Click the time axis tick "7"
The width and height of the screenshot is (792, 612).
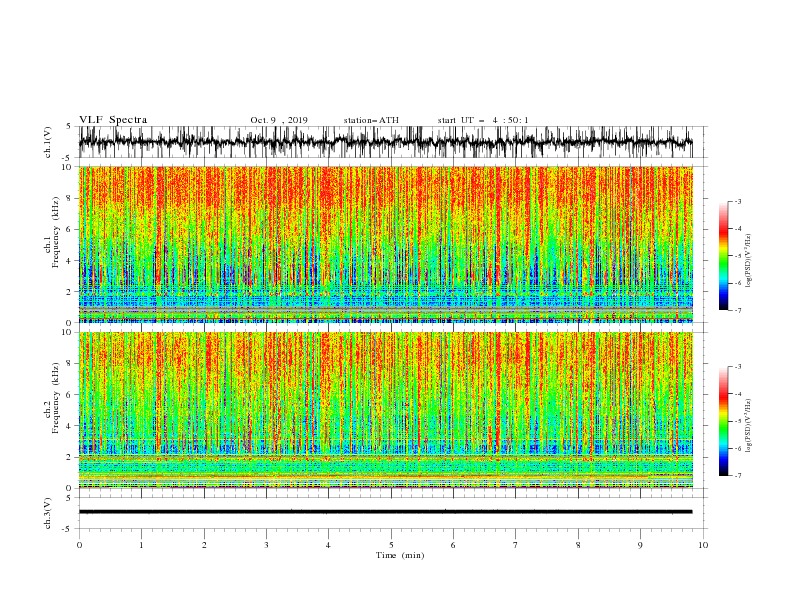pos(516,545)
